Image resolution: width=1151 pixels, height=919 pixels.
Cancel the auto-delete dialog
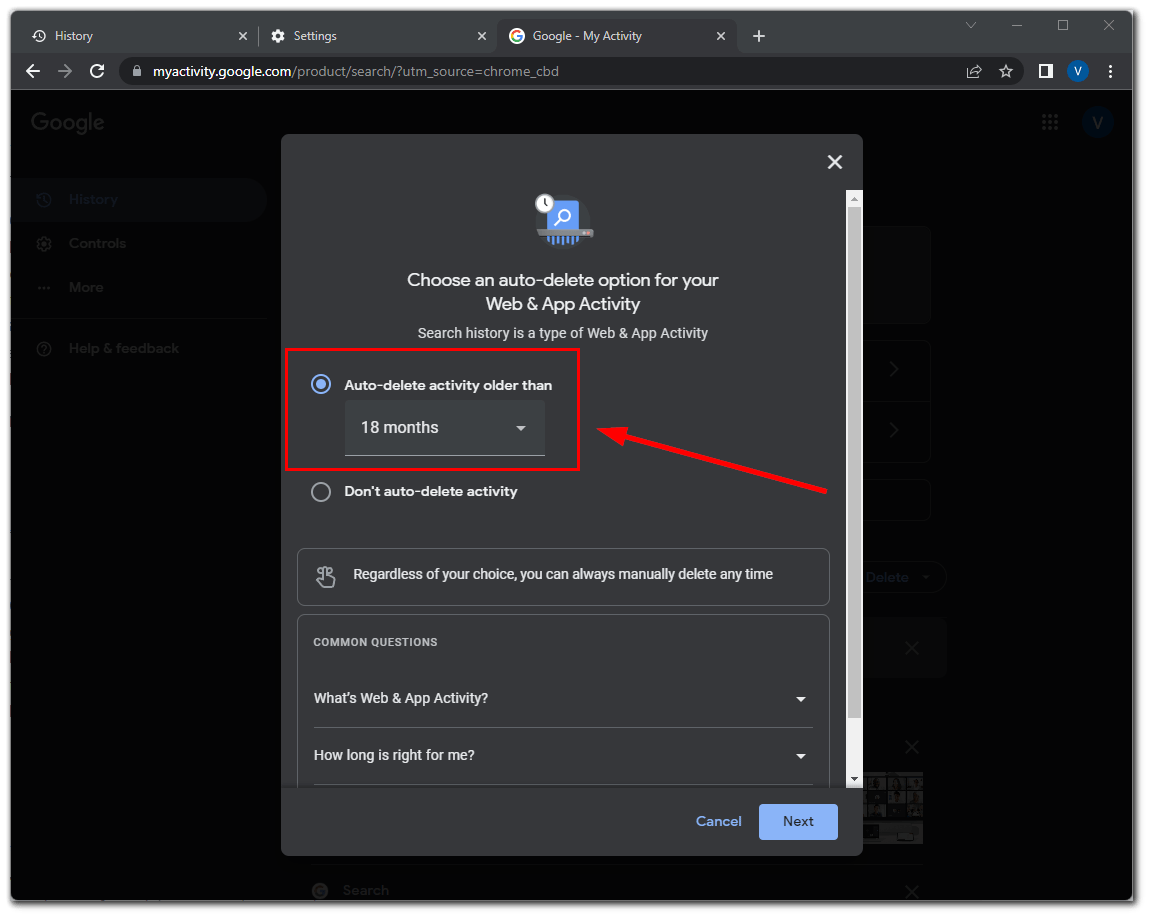coord(718,821)
